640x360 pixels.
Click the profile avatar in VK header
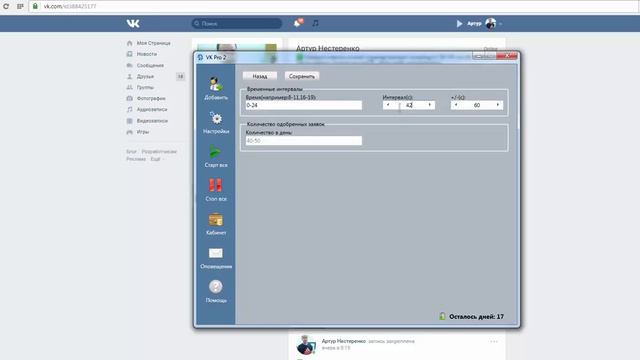tap(491, 24)
